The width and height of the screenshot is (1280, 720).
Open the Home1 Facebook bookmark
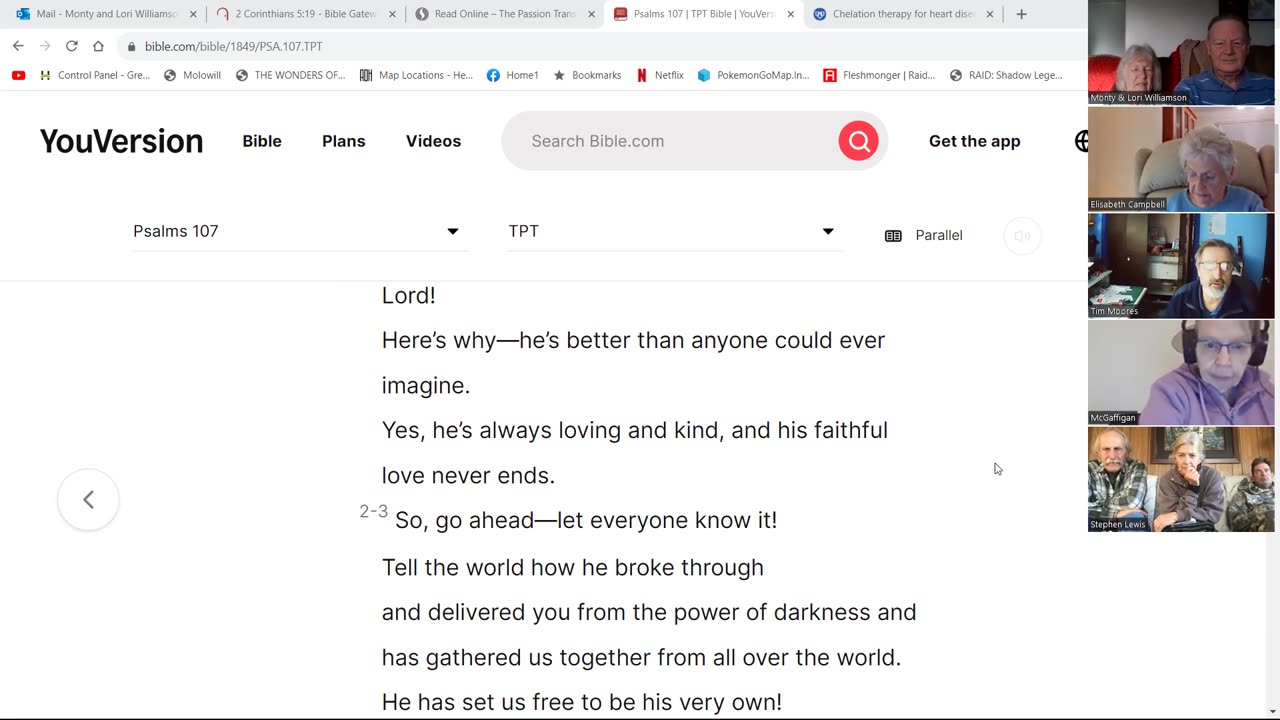[513, 75]
